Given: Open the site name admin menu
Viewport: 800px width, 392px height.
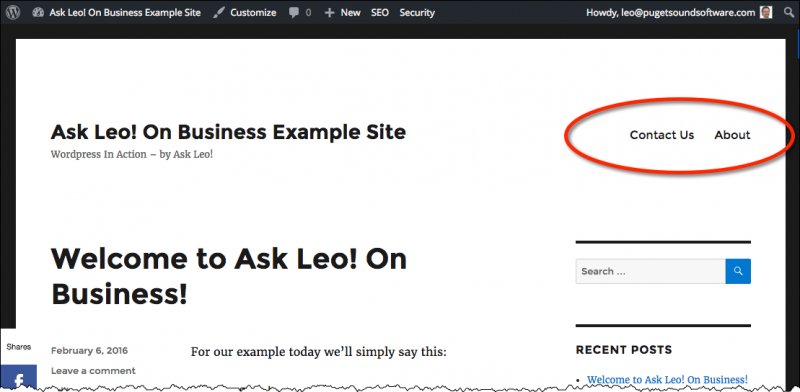Looking at the screenshot, I should 125,13.
